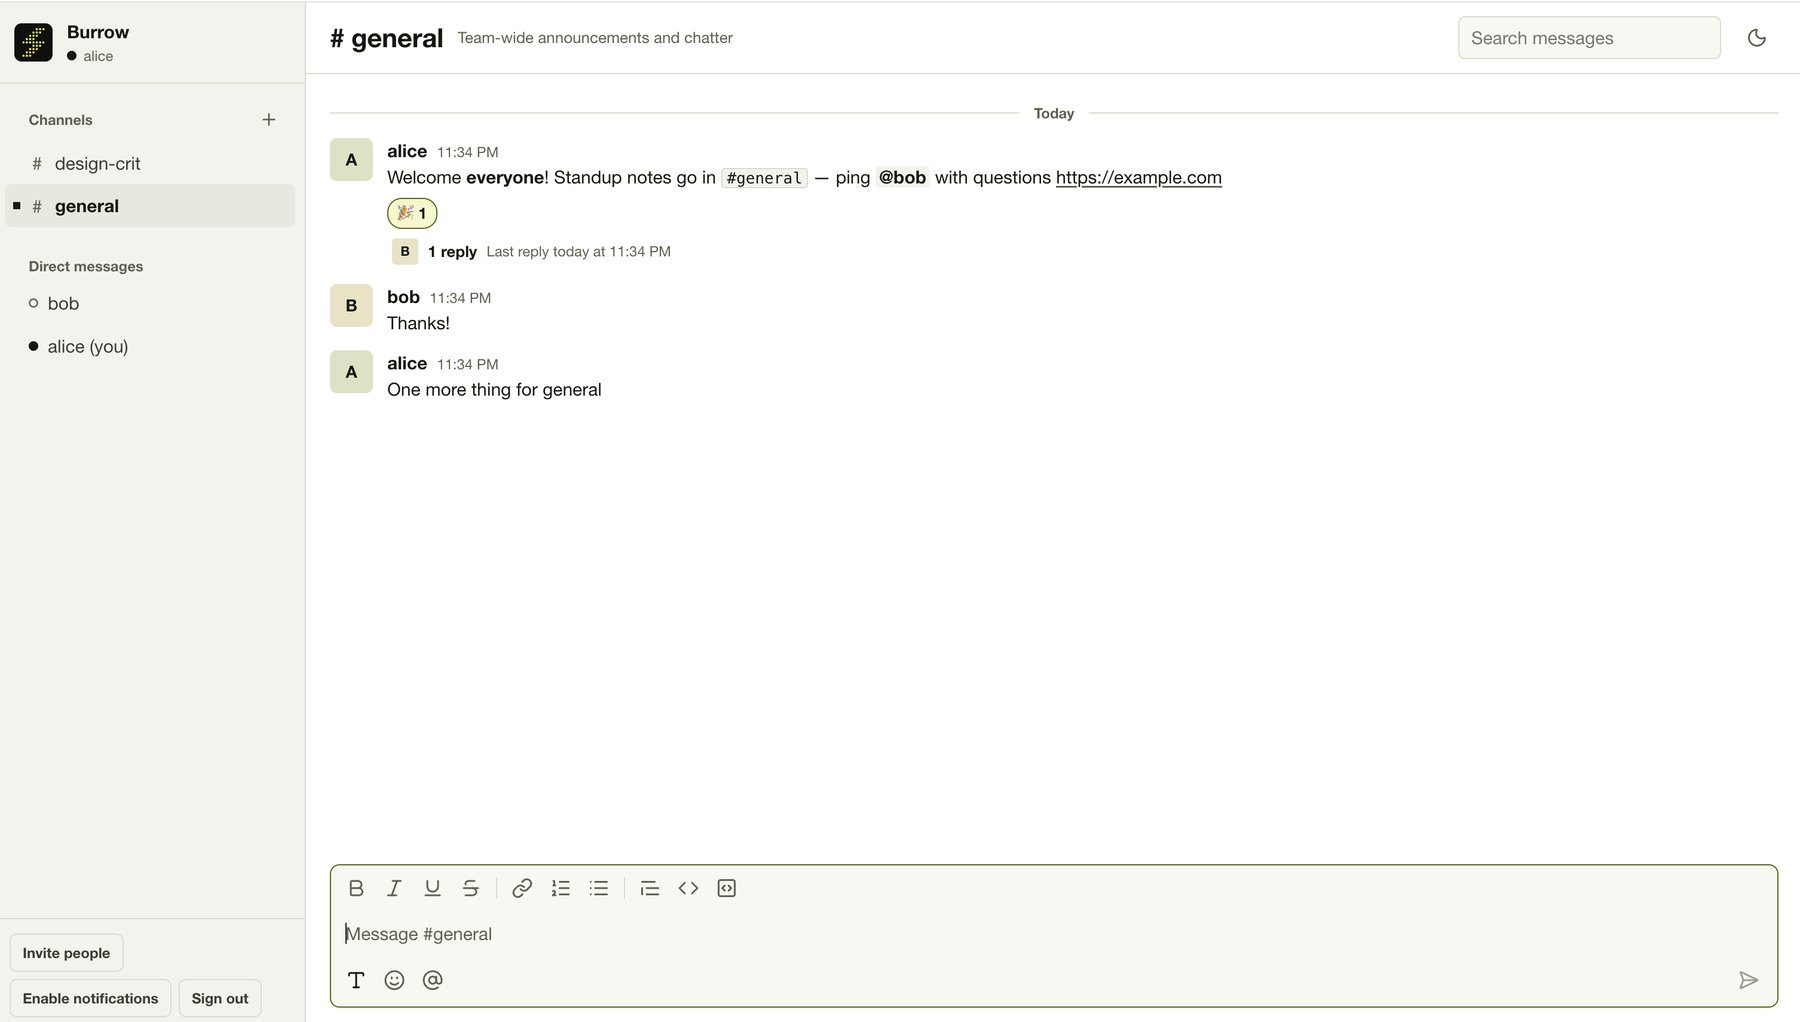This screenshot has height=1022, width=1800.
Task: Add a new channel with plus icon
Action: pos(269,120)
